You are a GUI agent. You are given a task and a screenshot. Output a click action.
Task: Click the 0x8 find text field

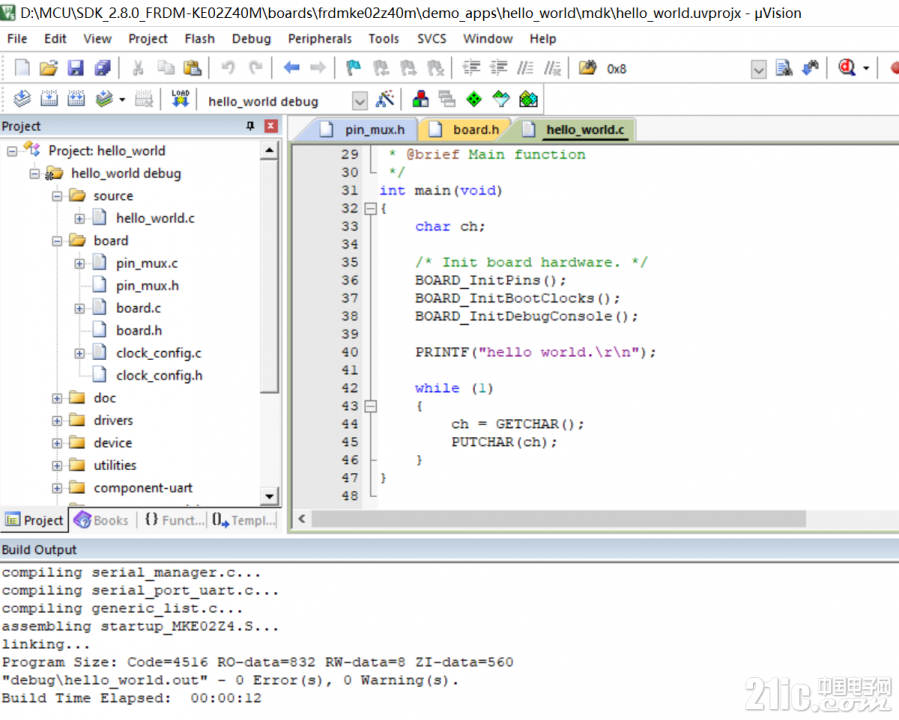point(677,69)
